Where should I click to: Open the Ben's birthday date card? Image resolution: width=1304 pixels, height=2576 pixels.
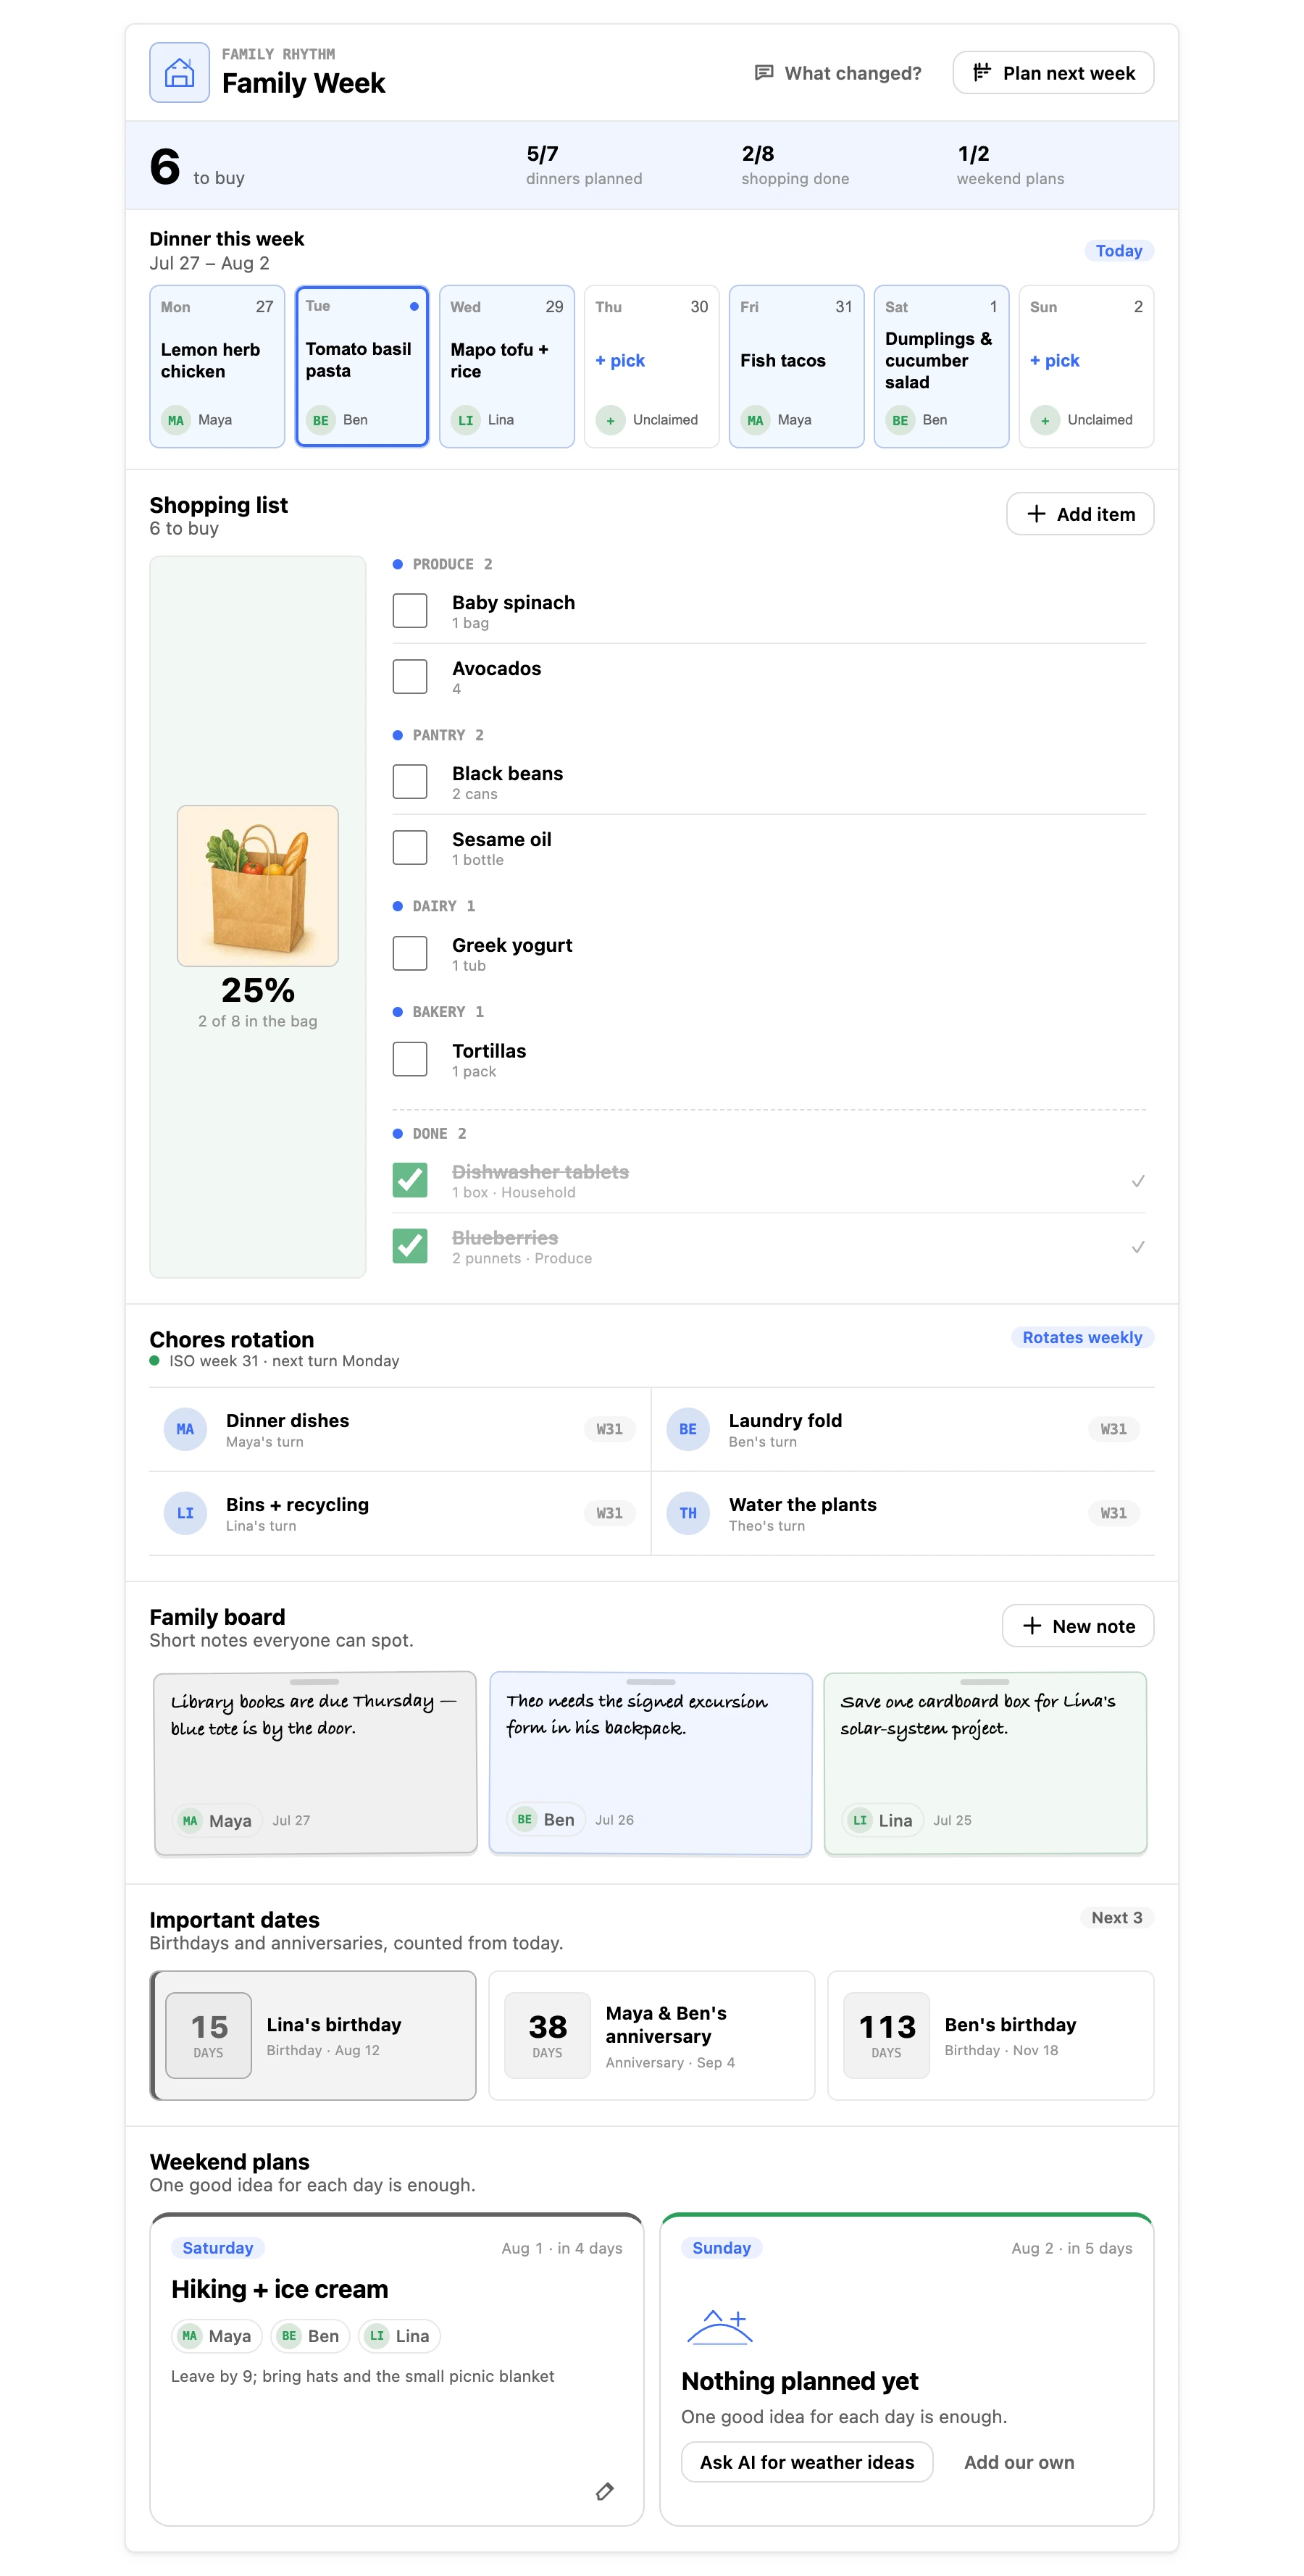coord(991,2036)
